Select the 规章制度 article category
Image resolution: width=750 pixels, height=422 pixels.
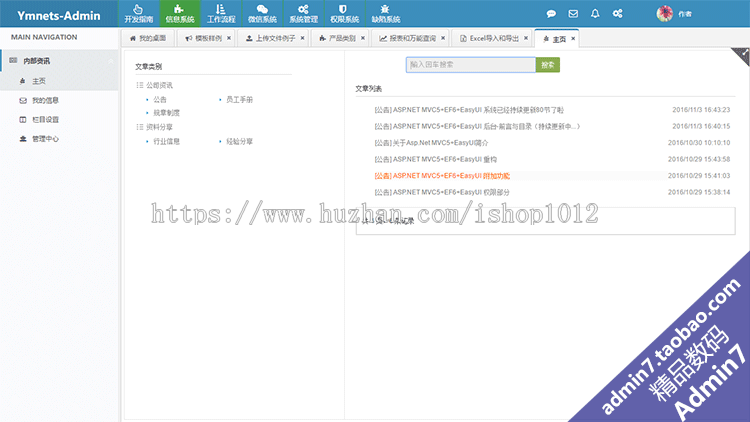(x=166, y=113)
